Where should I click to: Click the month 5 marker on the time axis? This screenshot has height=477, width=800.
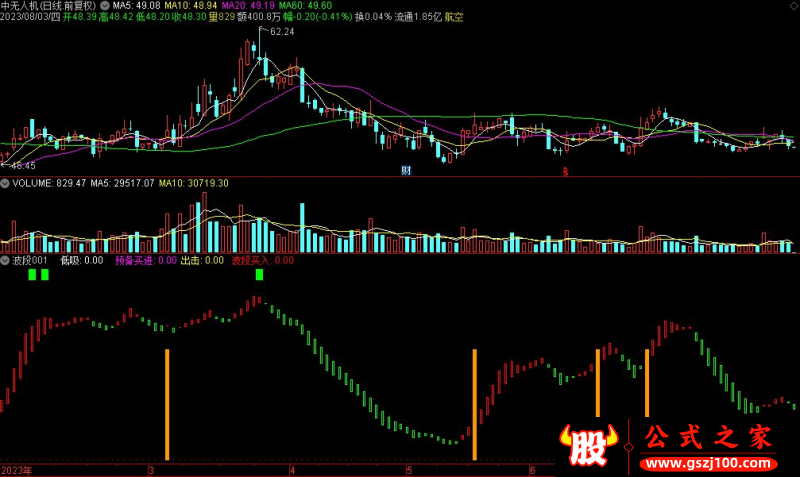click(409, 470)
